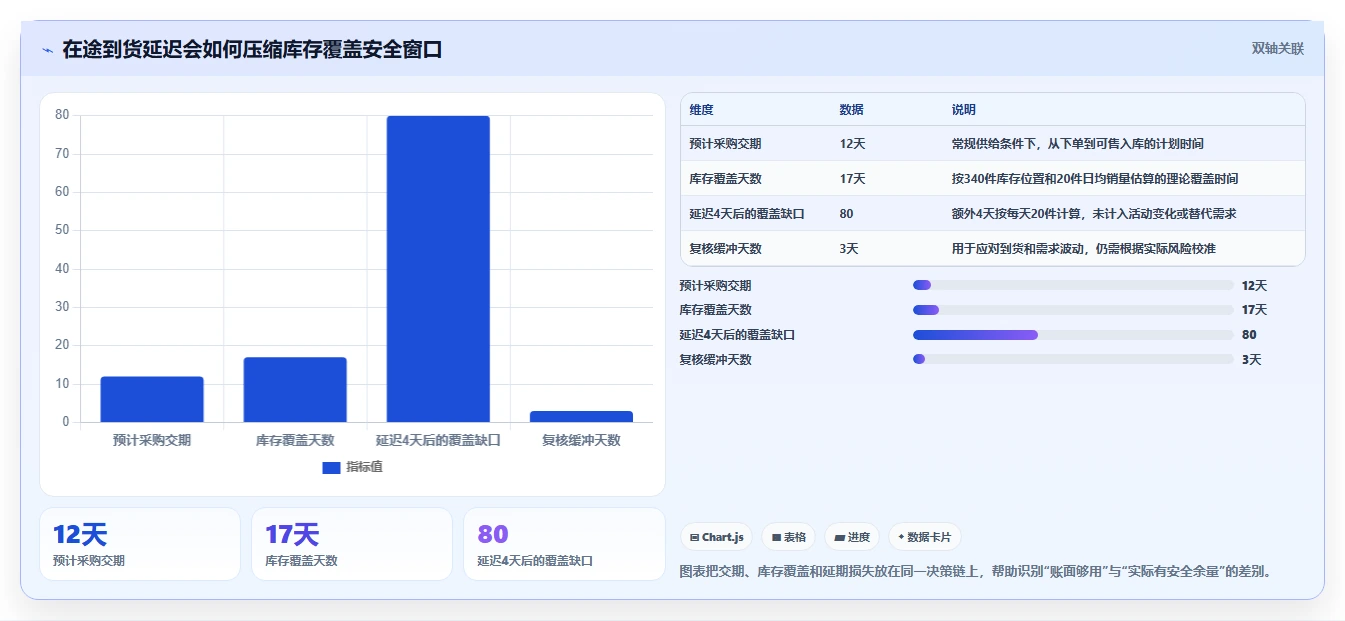This screenshot has width=1345, height=621.
Task: Click the 表格 chip
Action: tap(789, 537)
